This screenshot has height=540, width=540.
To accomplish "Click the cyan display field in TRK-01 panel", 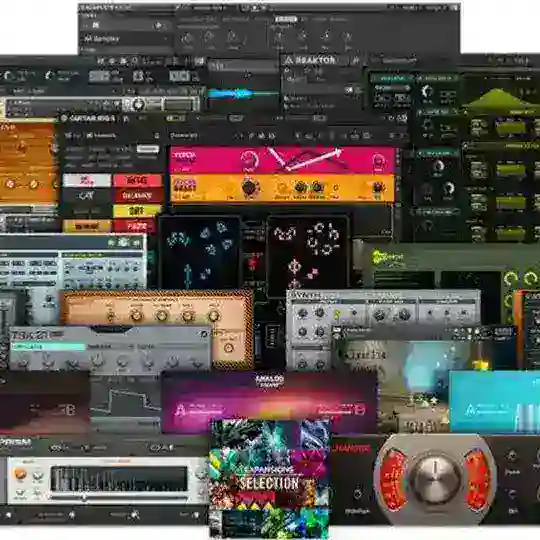I will pyautogui.click(x=48, y=346).
